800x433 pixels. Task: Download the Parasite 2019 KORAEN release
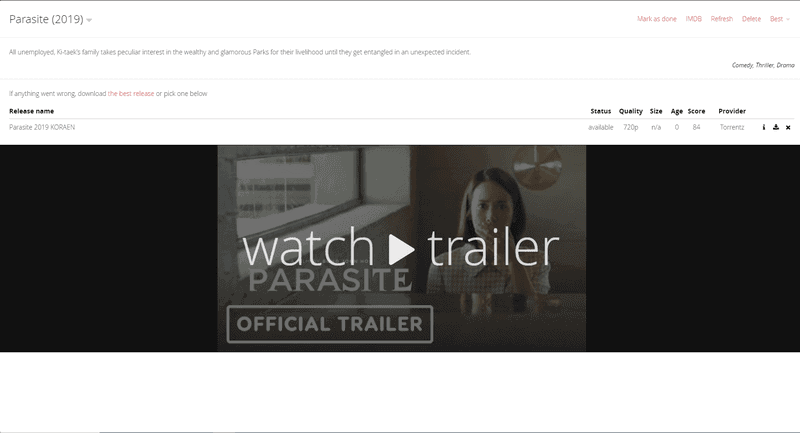point(776,128)
